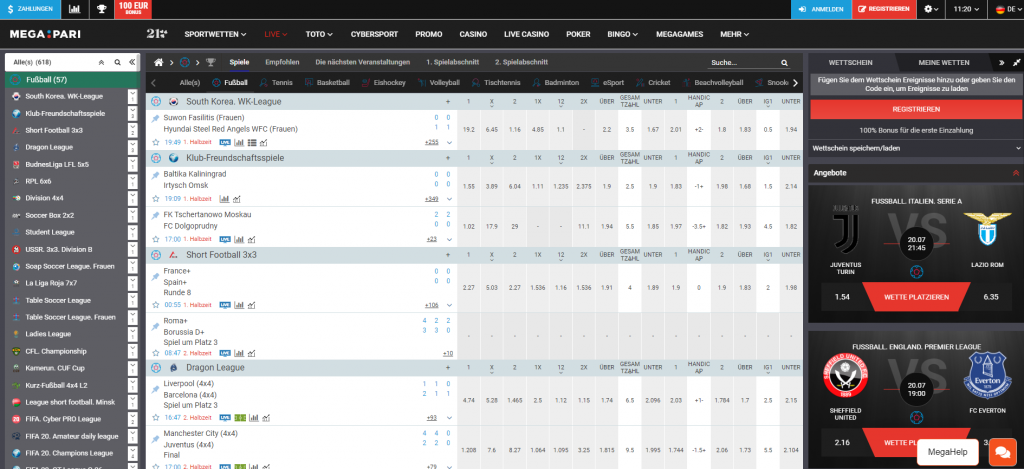
Task: Favorite the Roma+ vs Borussia D+ match star
Action: click(x=155, y=353)
